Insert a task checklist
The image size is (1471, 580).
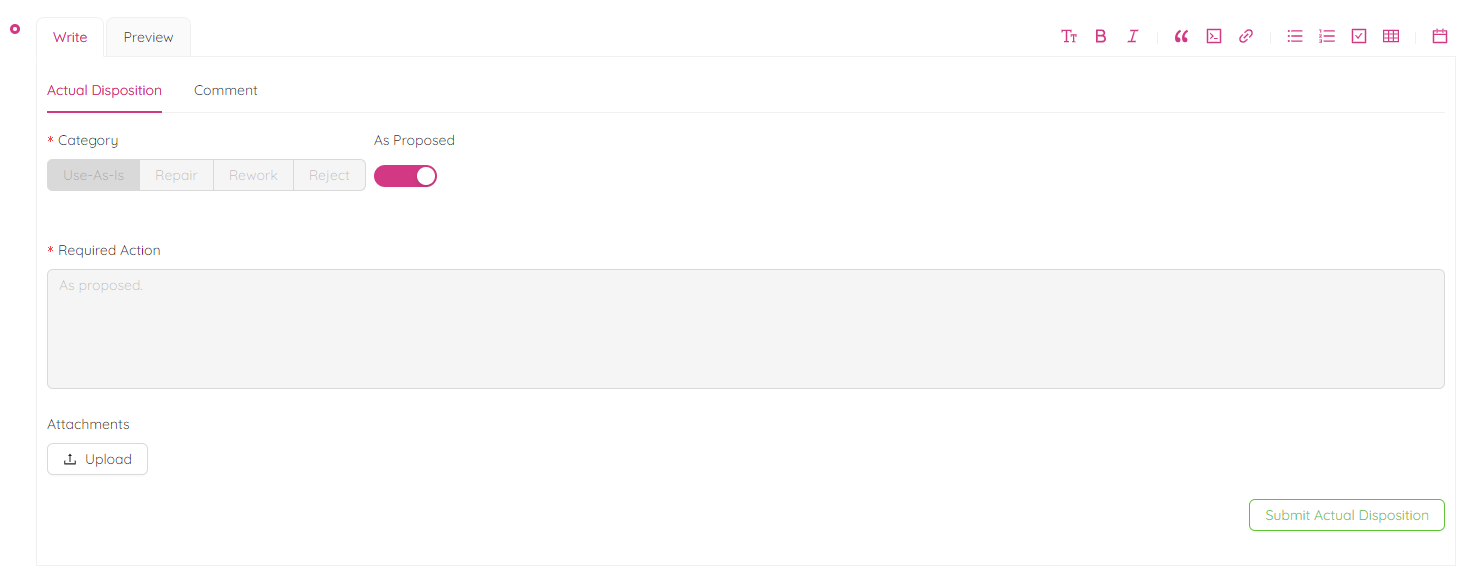pyautogui.click(x=1359, y=37)
